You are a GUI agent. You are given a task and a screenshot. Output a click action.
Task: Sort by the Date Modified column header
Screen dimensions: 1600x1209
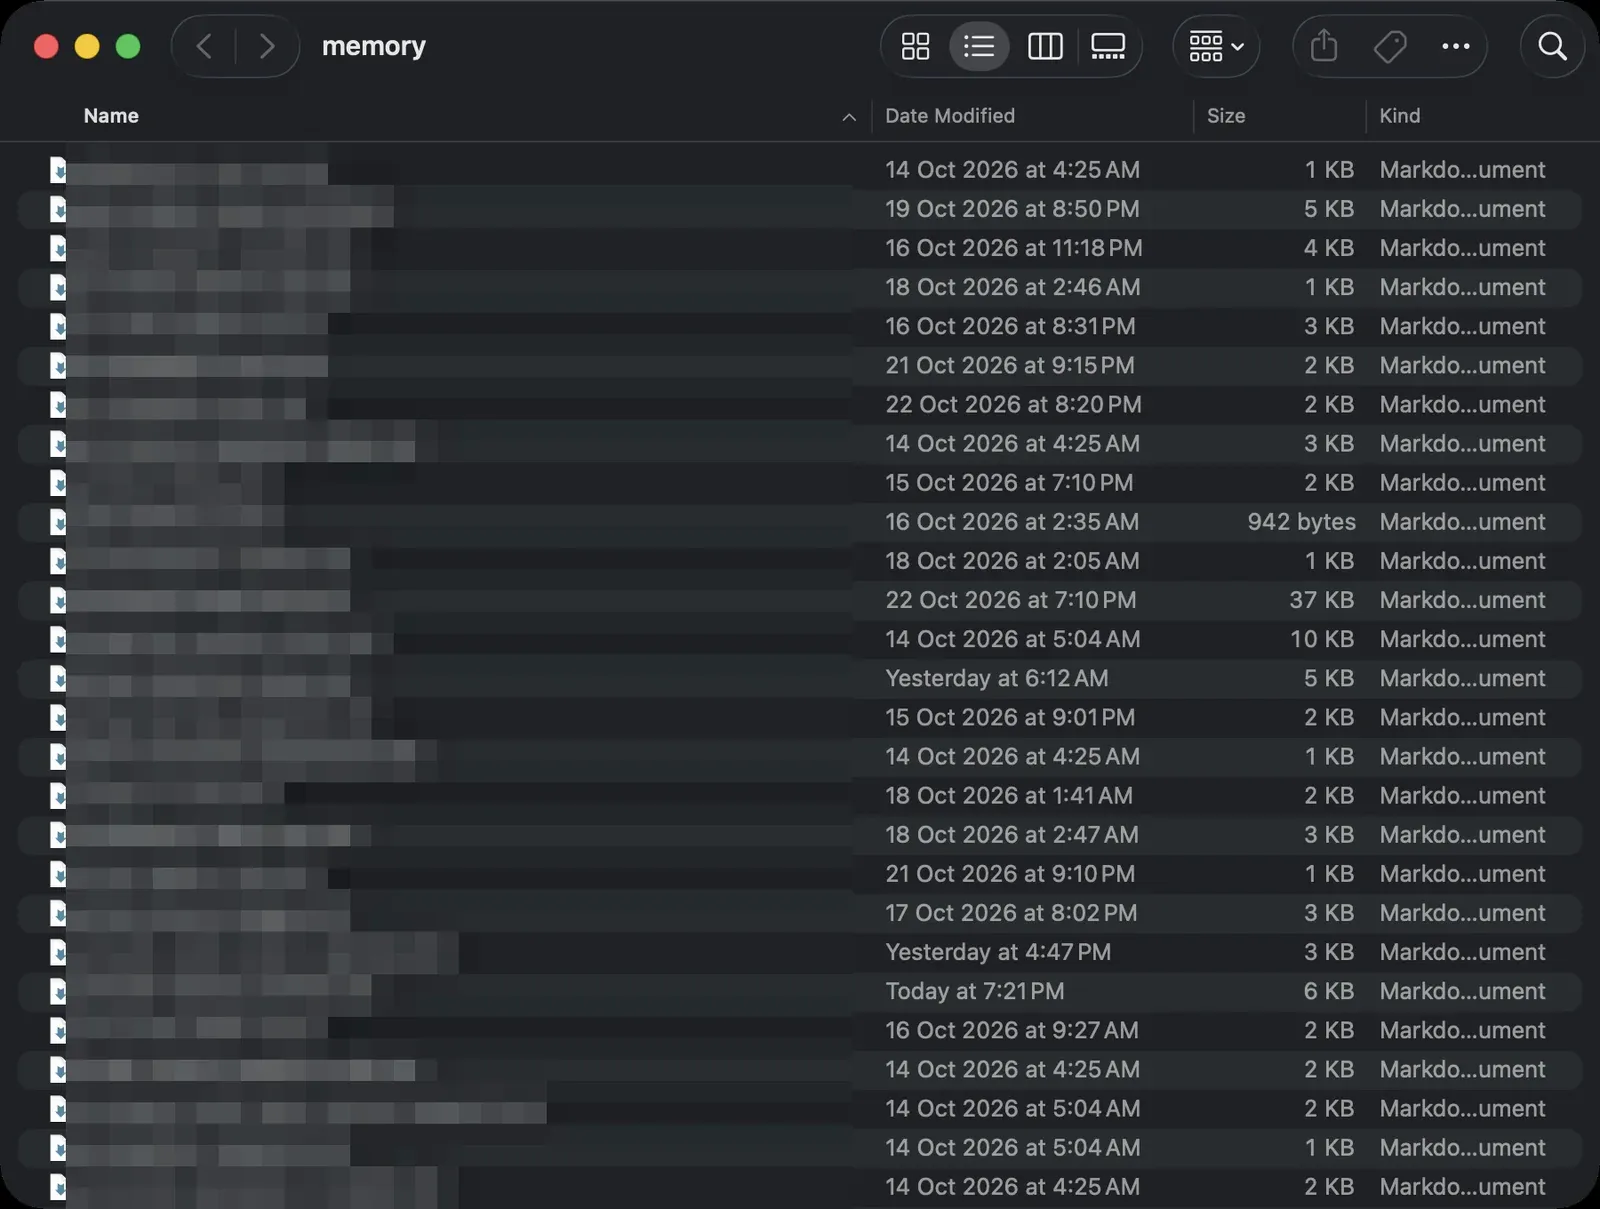click(950, 116)
